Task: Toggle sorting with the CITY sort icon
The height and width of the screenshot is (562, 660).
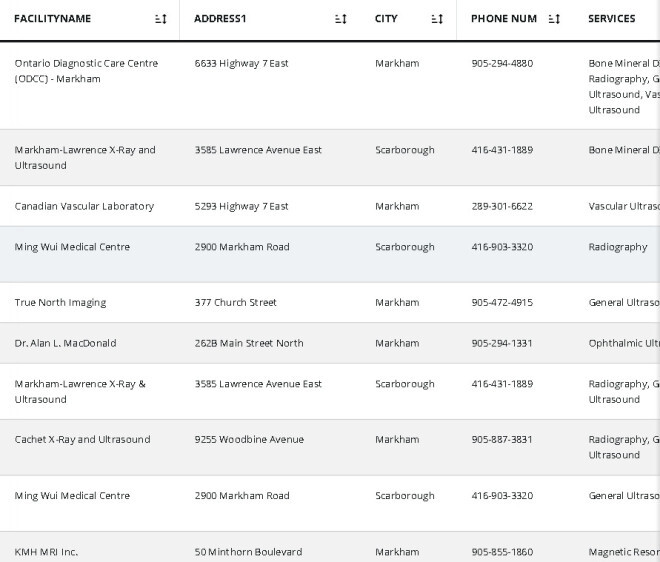Action: tap(437, 19)
